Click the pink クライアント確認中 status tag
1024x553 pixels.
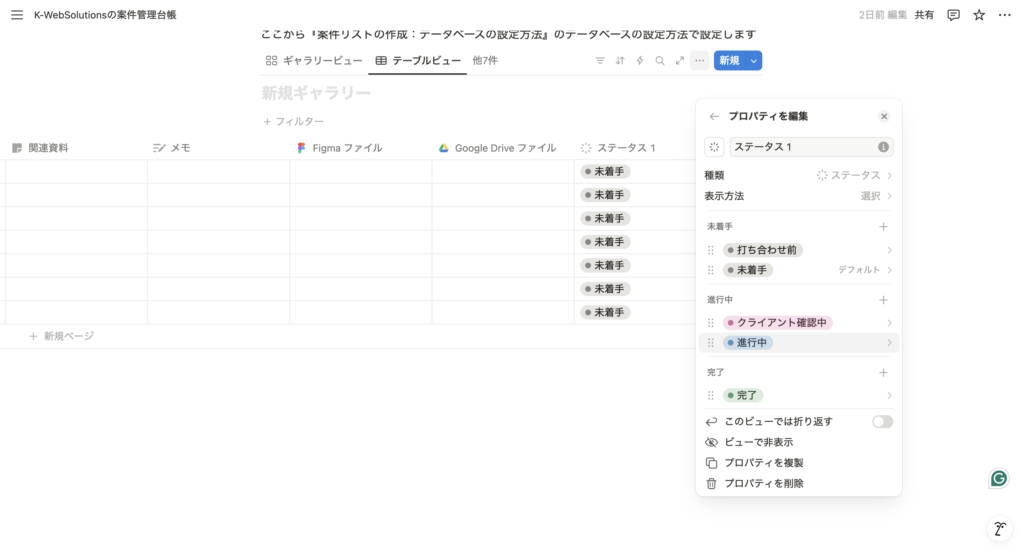click(x=778, y=323)
